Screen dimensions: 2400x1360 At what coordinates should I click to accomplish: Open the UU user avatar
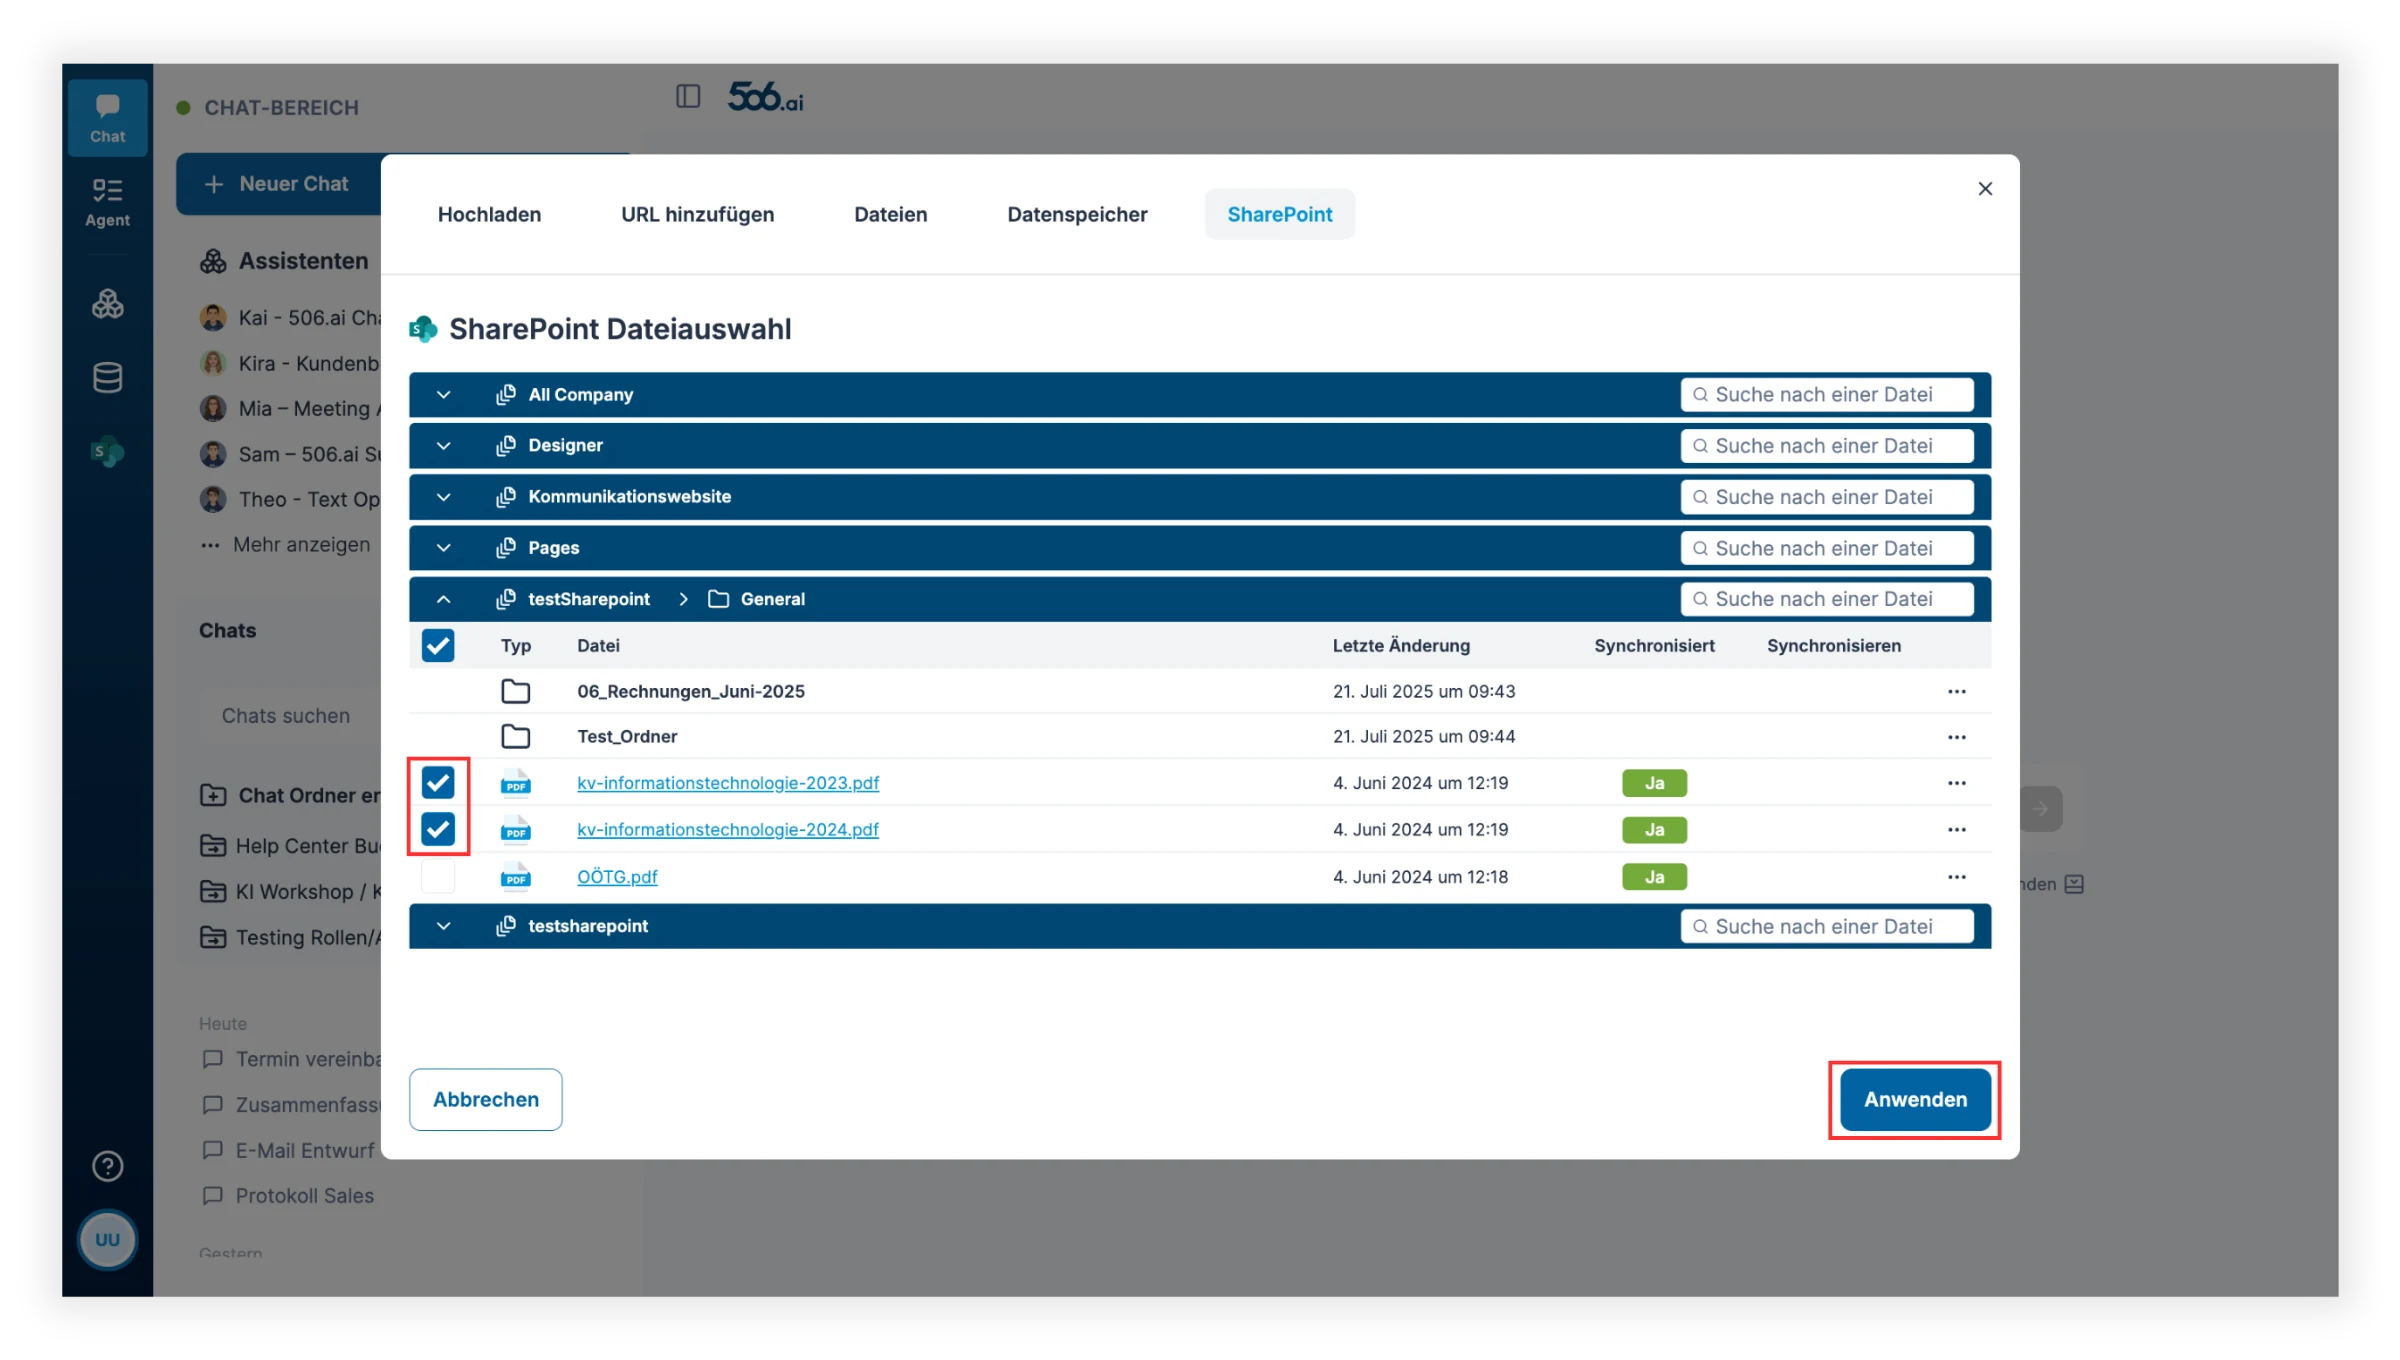[x=107, y=1240]
